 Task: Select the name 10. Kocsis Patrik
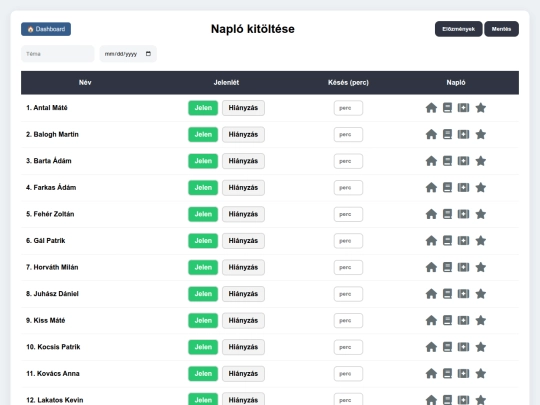tap(53, 347)
